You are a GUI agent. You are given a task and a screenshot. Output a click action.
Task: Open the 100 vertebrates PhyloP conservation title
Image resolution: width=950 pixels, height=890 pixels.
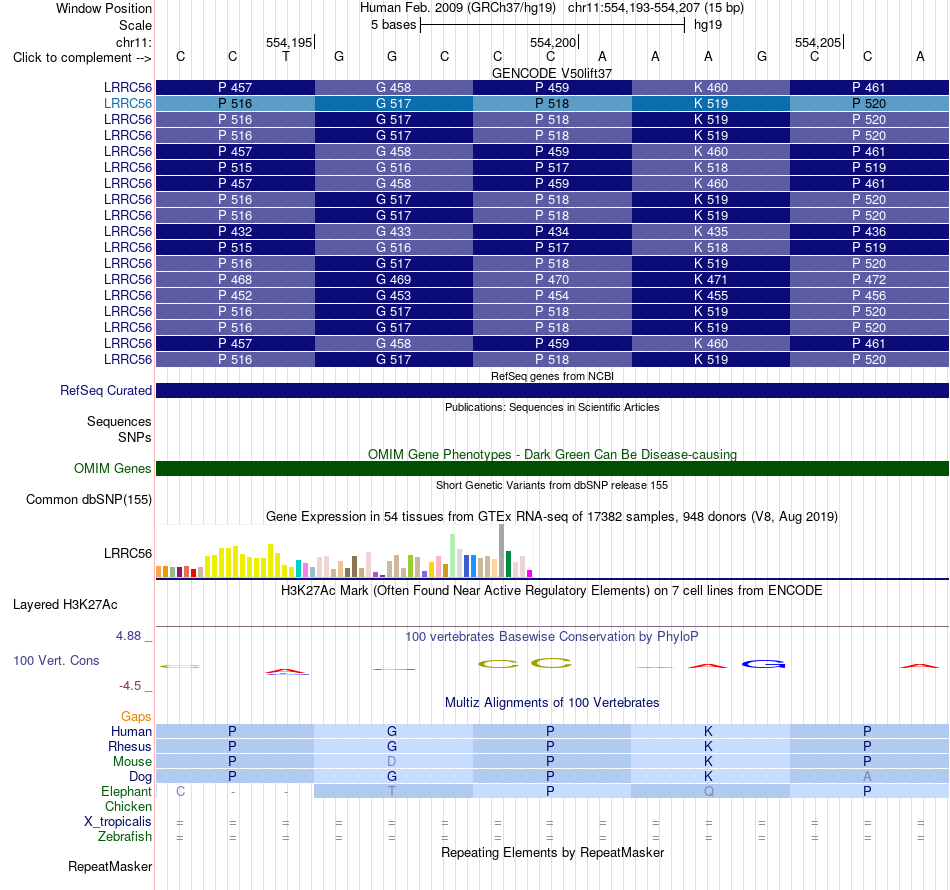tap(552, 637)
